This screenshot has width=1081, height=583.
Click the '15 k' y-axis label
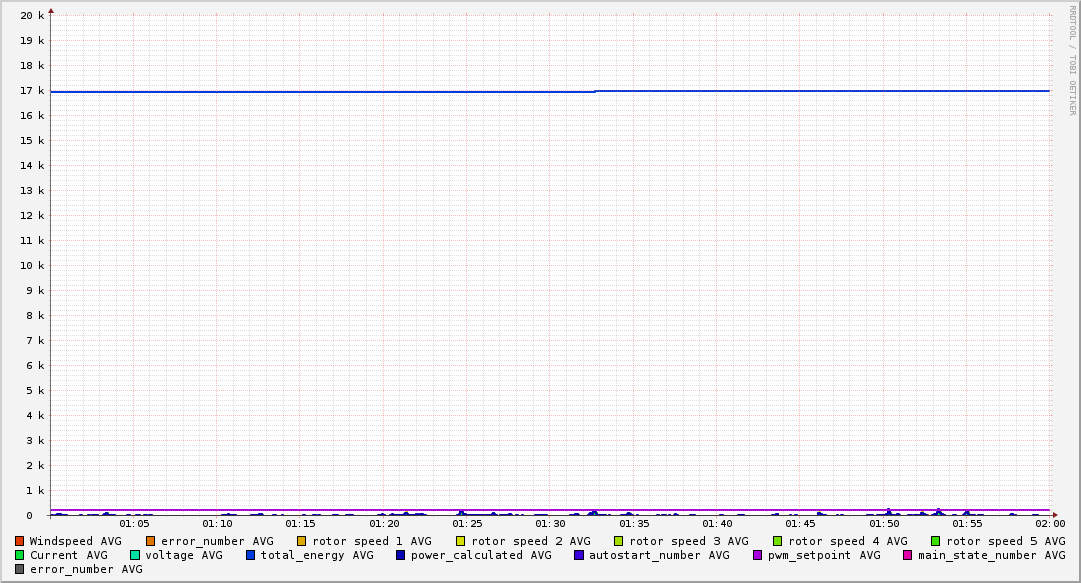[x=32, y=141]
